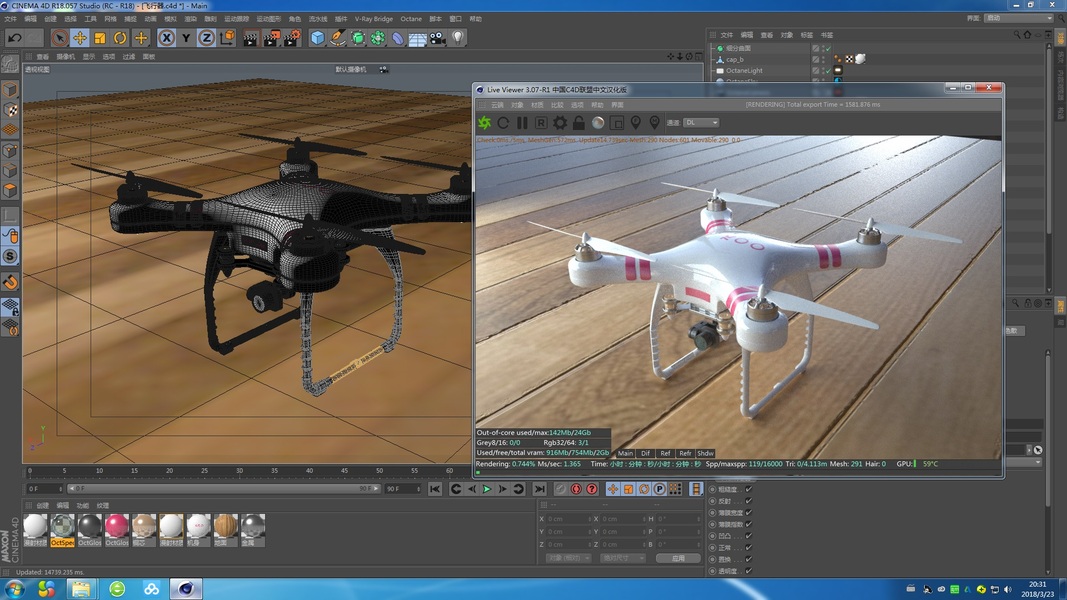Click the purple deformer icon
This screenshot has height=600, width=1067.
(397, 38)
